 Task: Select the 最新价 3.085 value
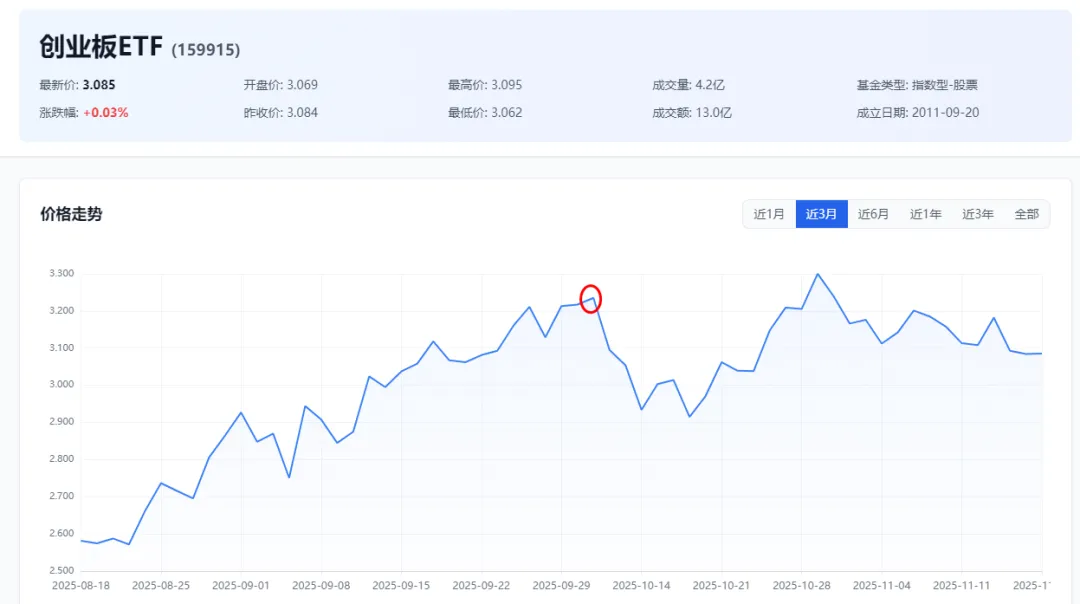[x=99, y=85]
